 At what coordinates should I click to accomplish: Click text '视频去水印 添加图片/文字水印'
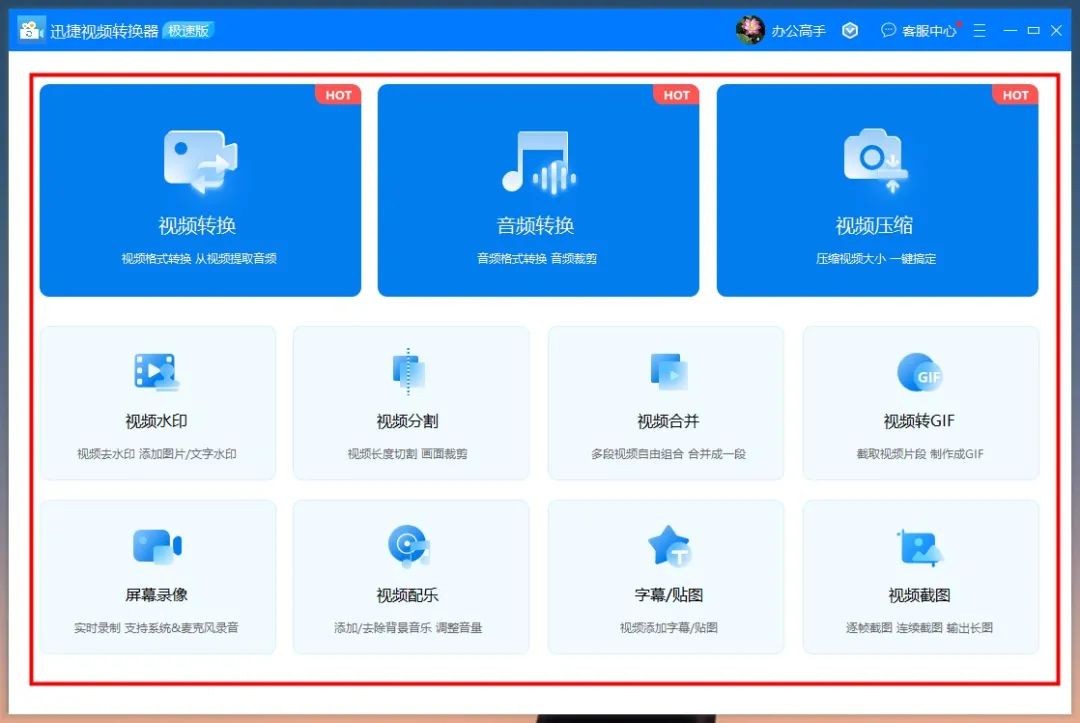pos(157,454)
